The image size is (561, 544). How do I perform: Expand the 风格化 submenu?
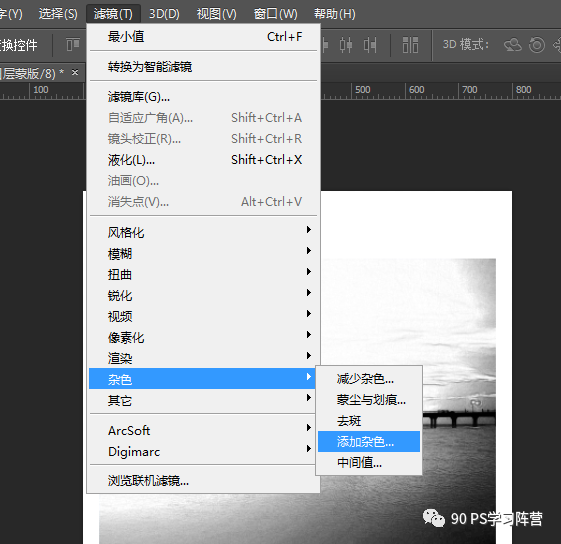click(204, 233)
